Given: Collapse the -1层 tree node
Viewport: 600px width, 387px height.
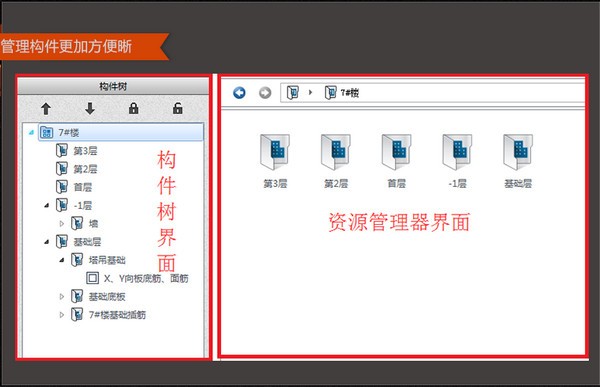Looking at the screenshot, I should [x=47, y=206].
